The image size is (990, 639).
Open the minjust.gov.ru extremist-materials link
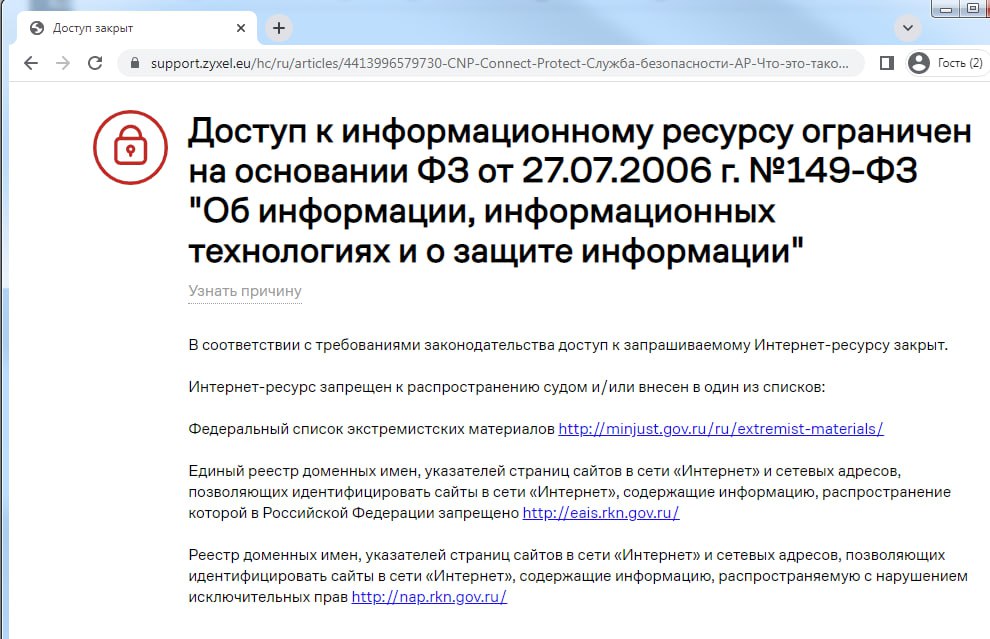(x=720, y=429)
